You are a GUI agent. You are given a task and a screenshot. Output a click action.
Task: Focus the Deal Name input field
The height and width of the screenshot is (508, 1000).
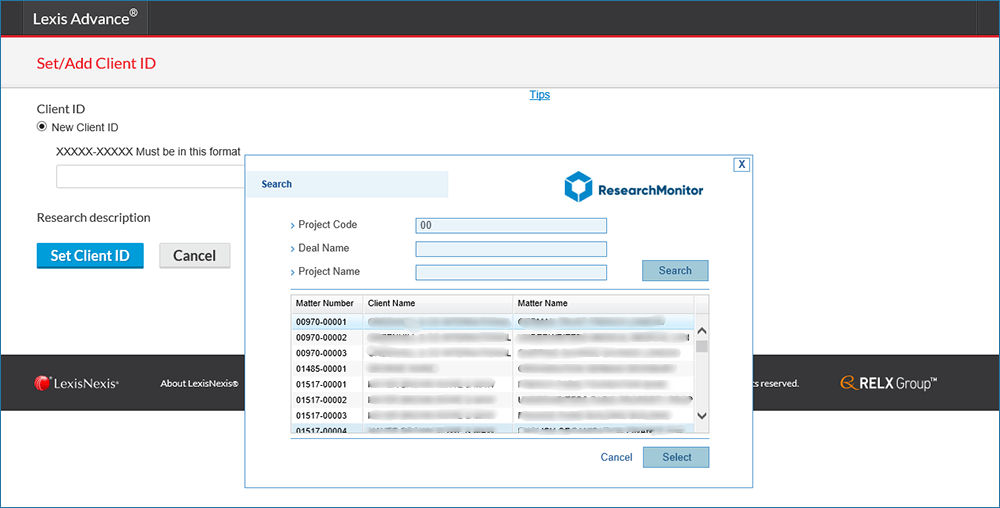511,249
